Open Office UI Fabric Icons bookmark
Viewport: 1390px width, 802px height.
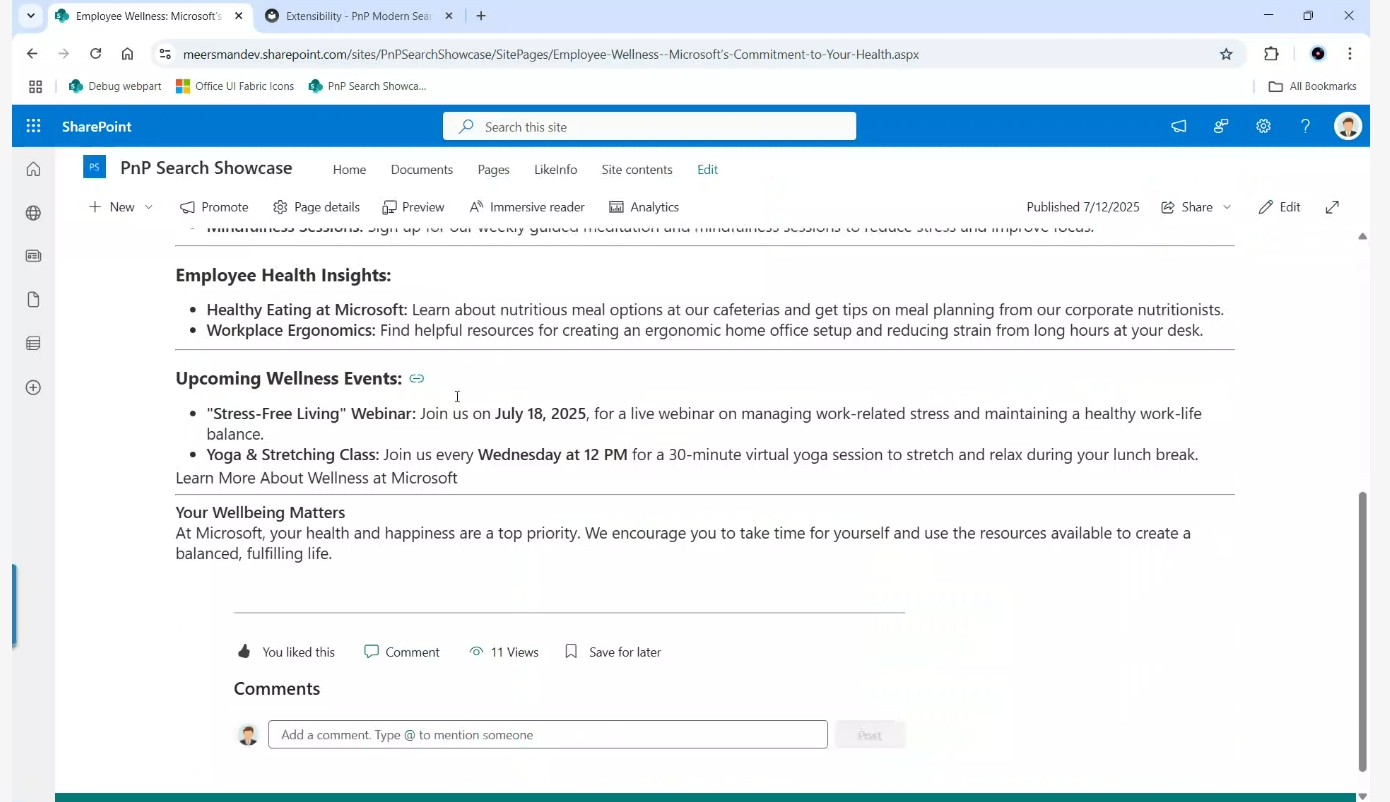click(235, 86)
